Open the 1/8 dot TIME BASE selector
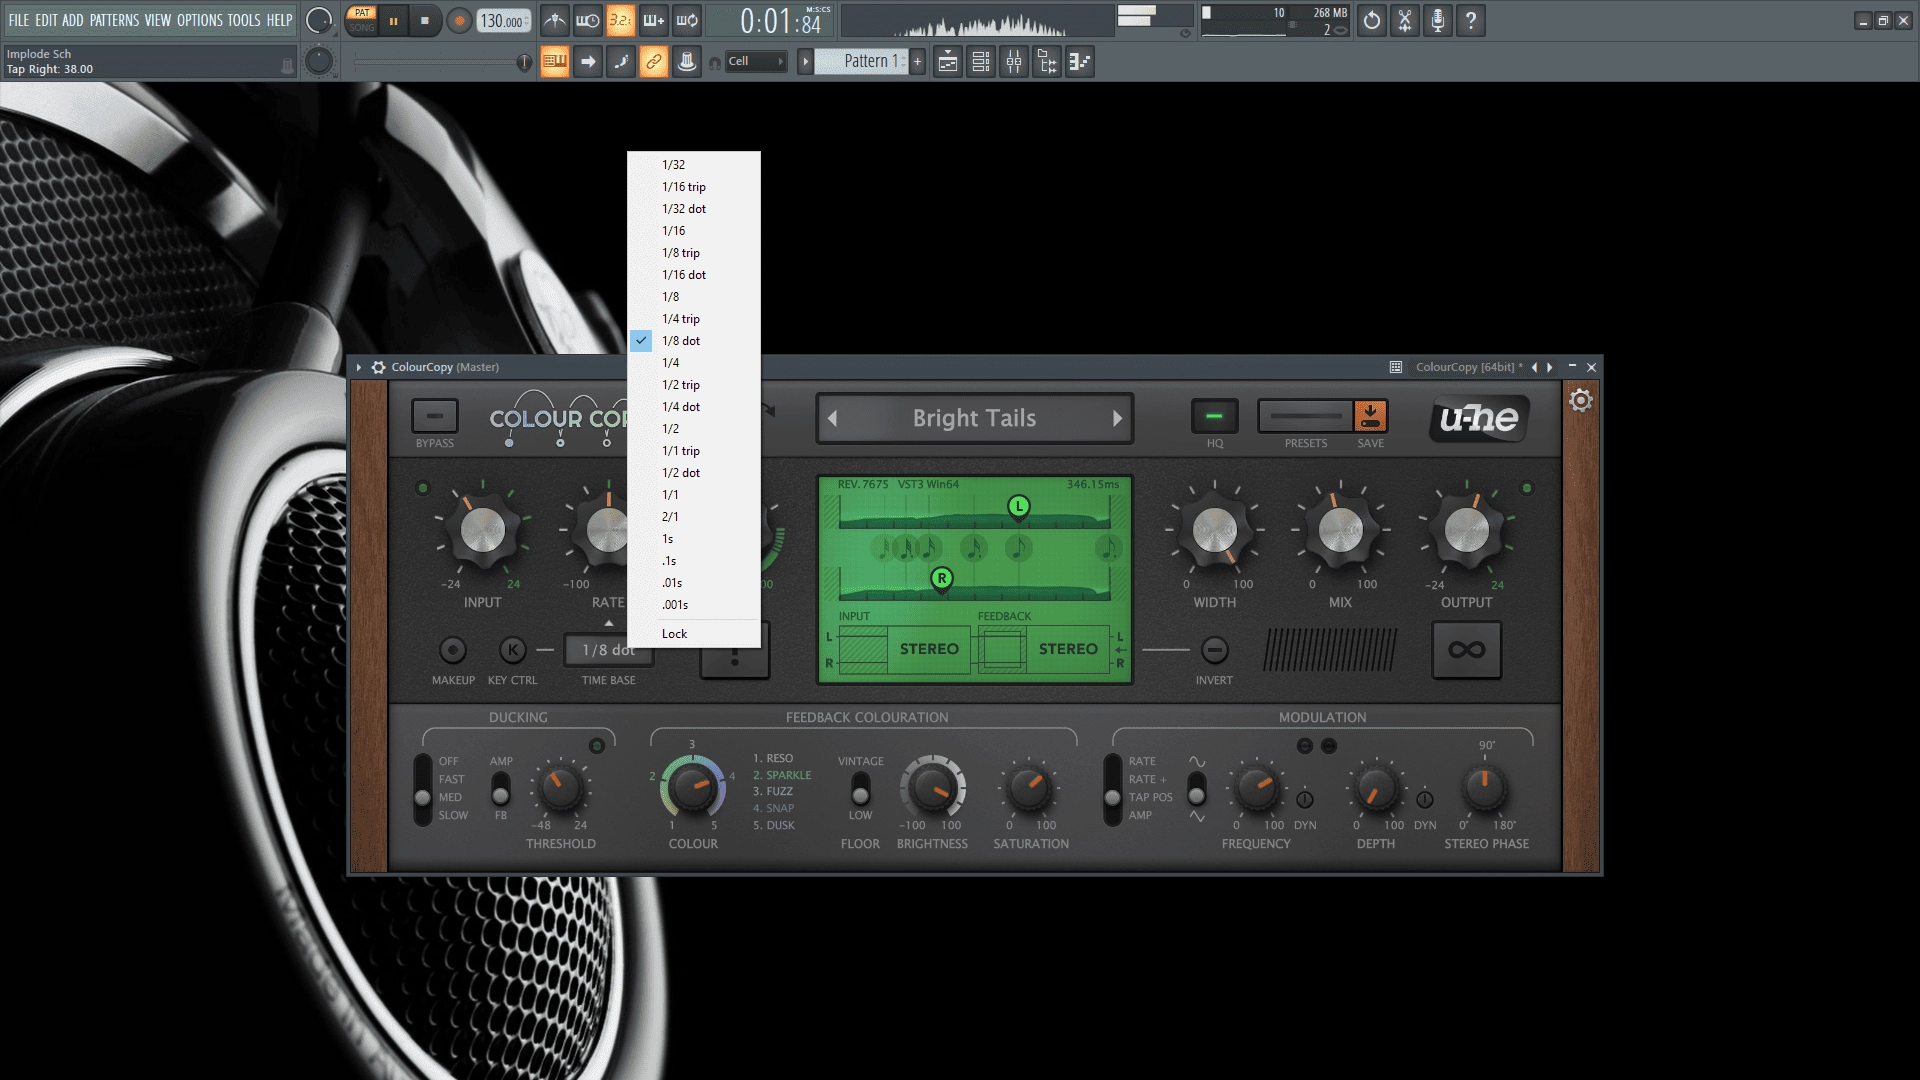 pos(609,650)
